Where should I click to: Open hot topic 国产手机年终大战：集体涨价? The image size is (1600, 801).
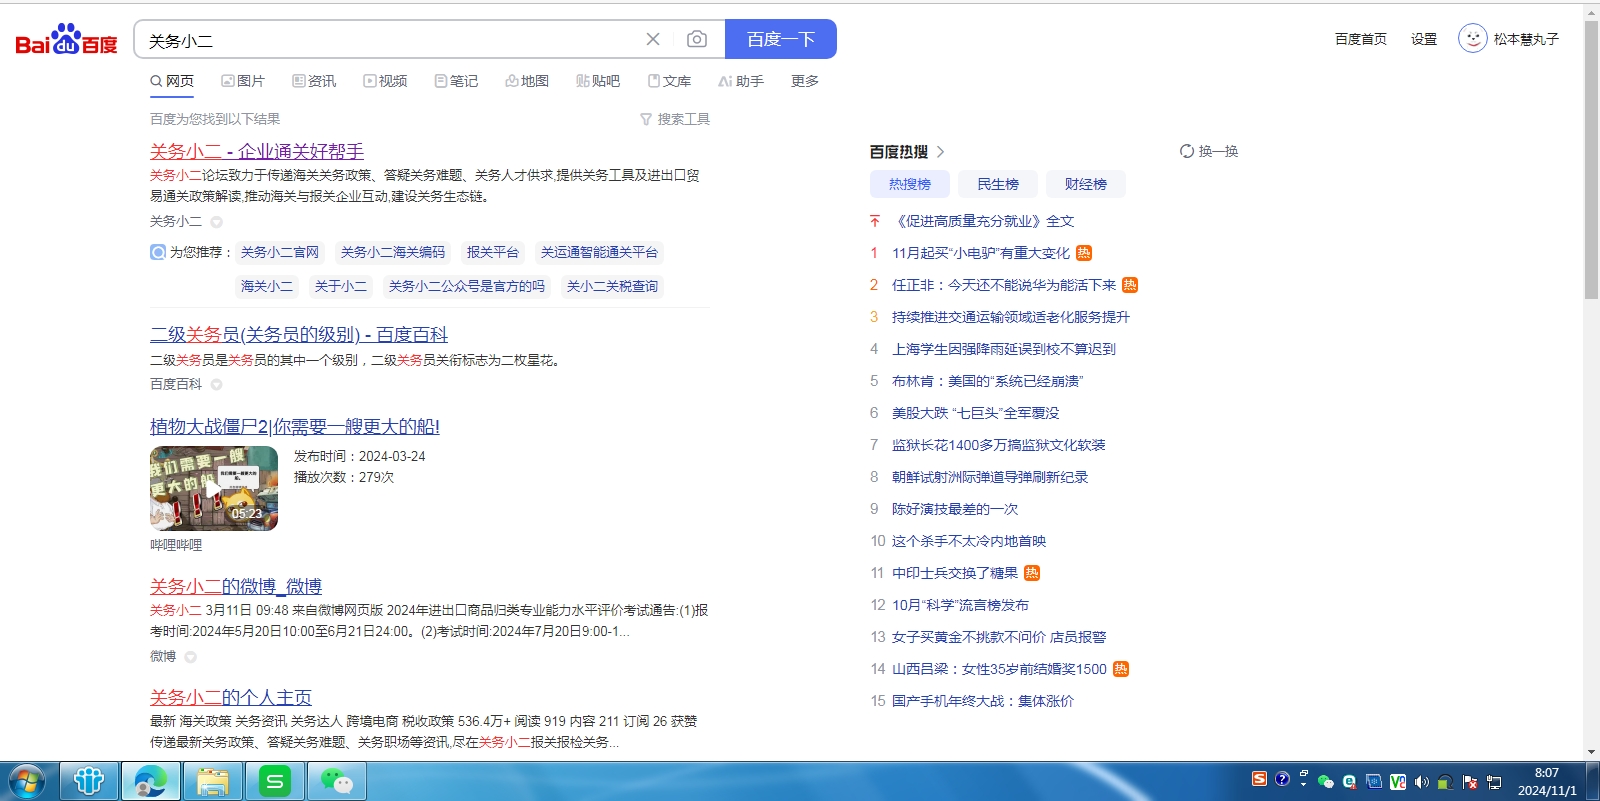pos(983,701)
